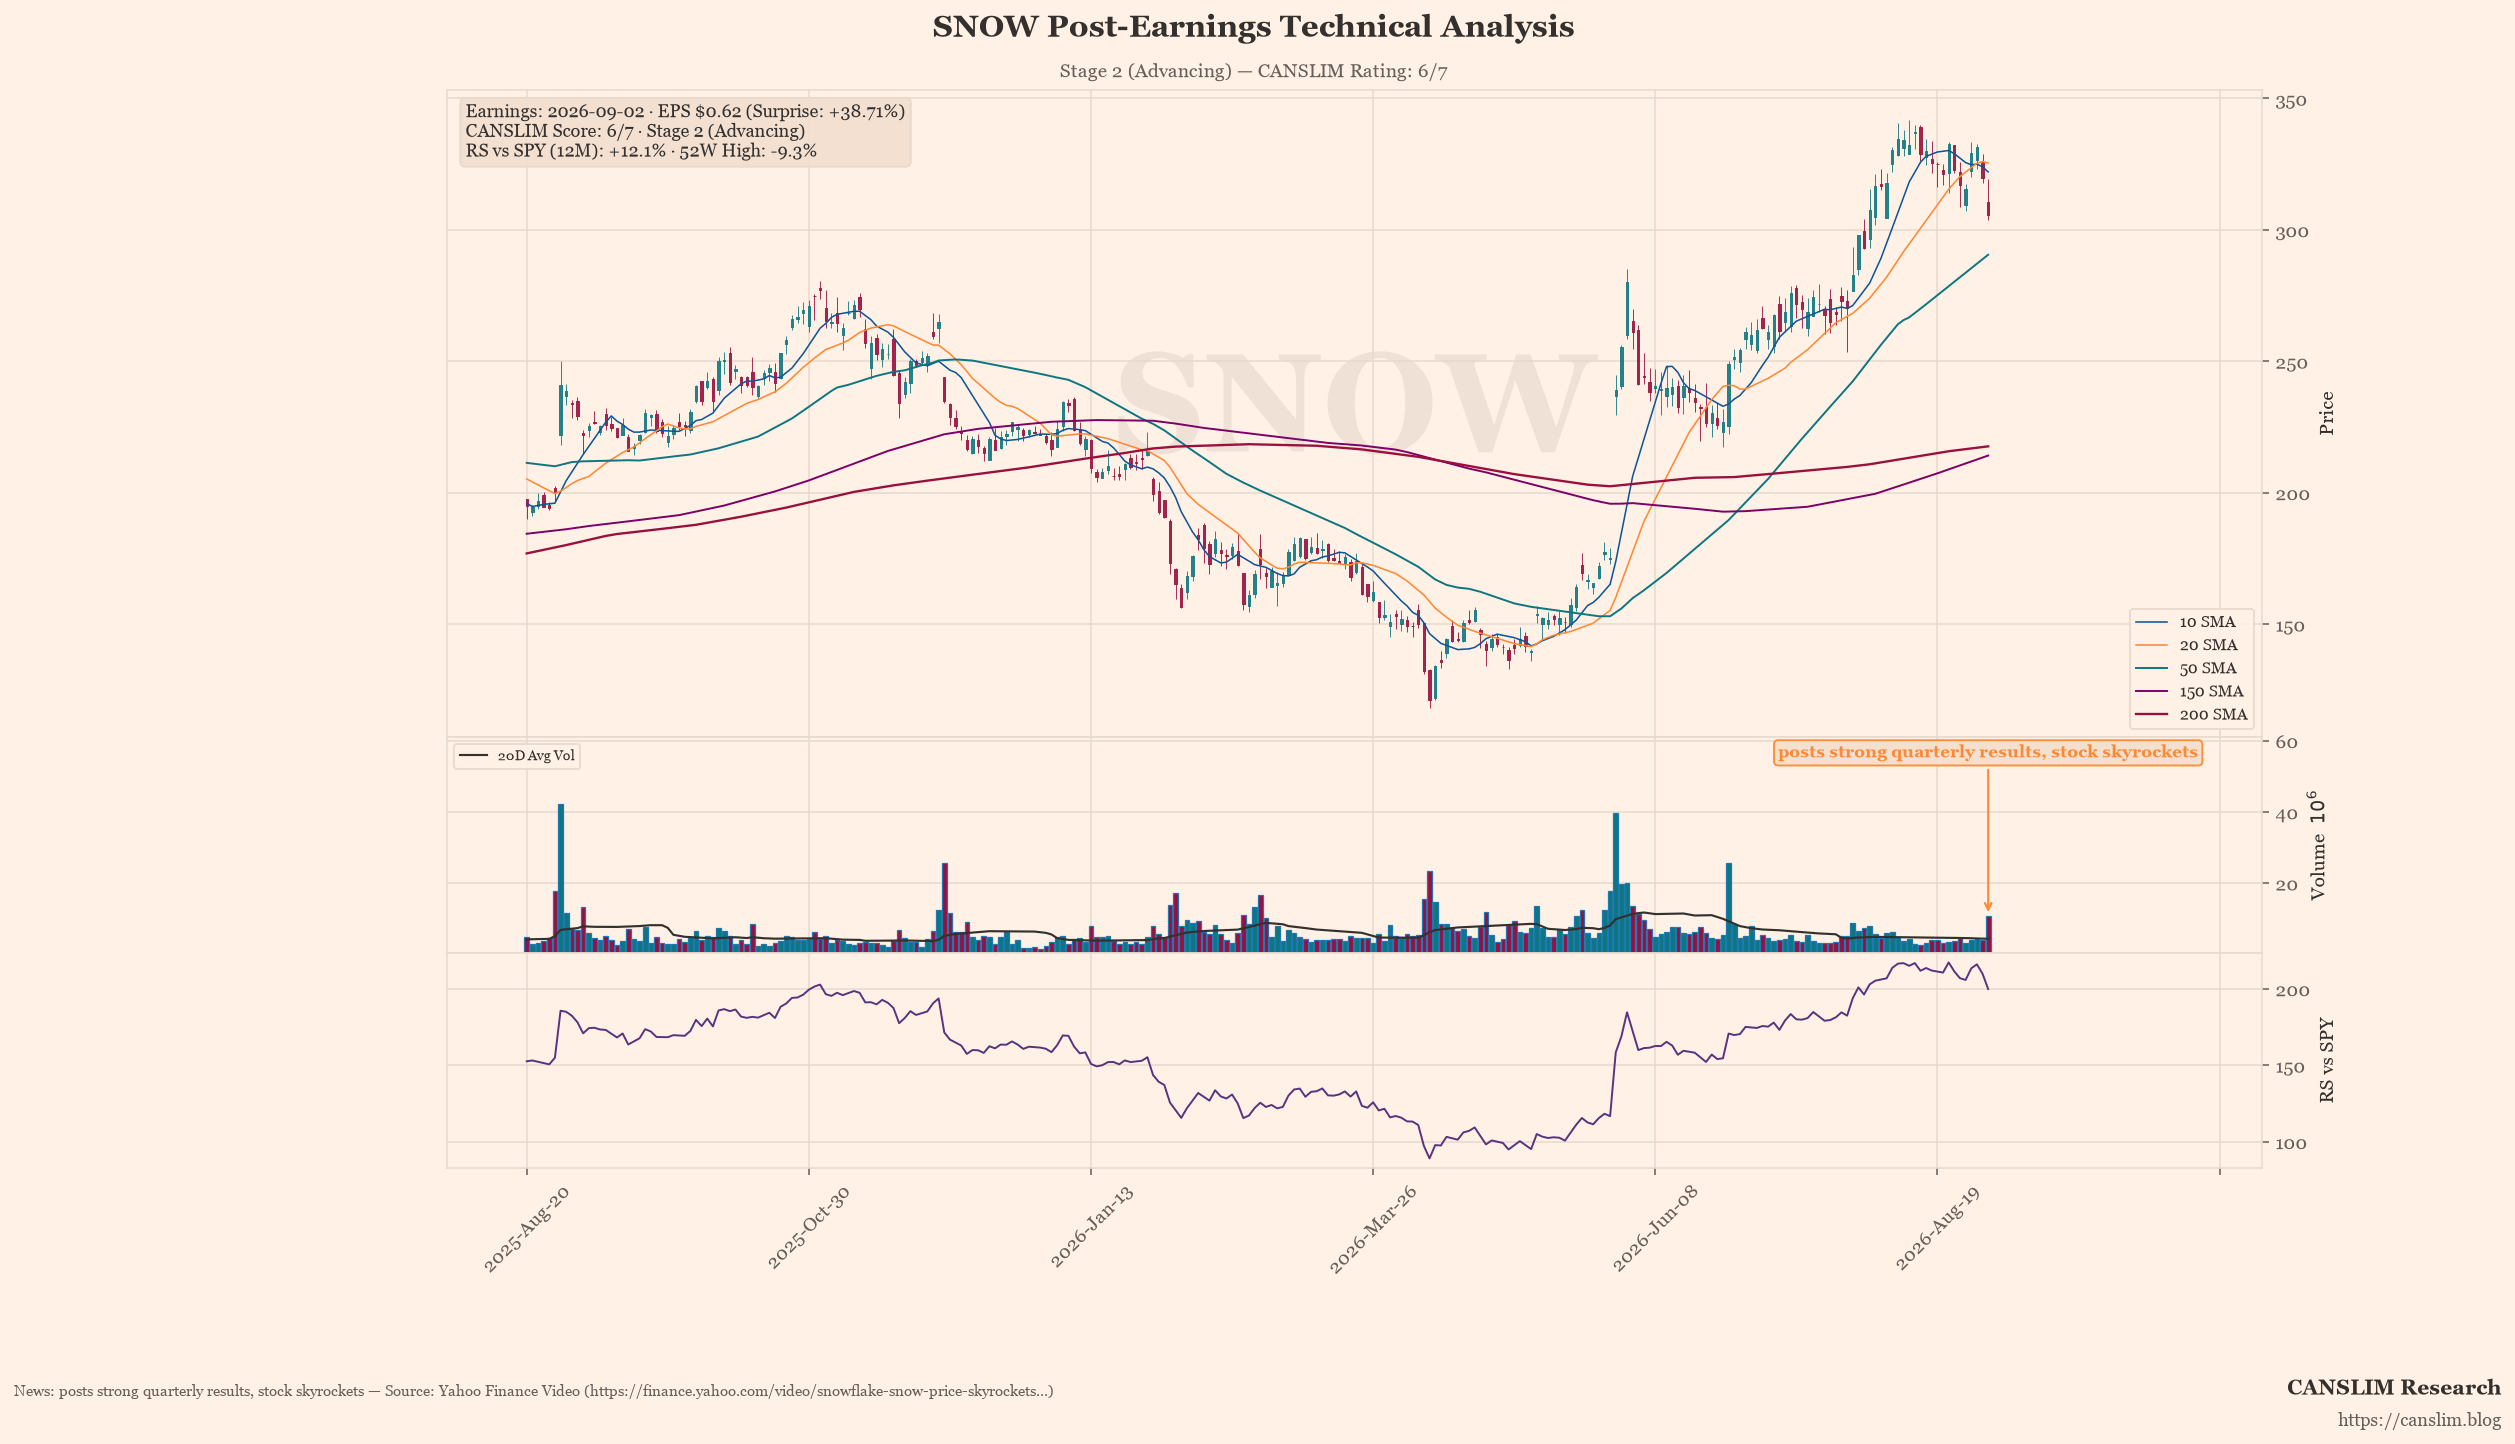Click the tall late-May 2026 volume spike bar
Viewport: 2515px width, 1444px height.
[x=1616, y=882]
